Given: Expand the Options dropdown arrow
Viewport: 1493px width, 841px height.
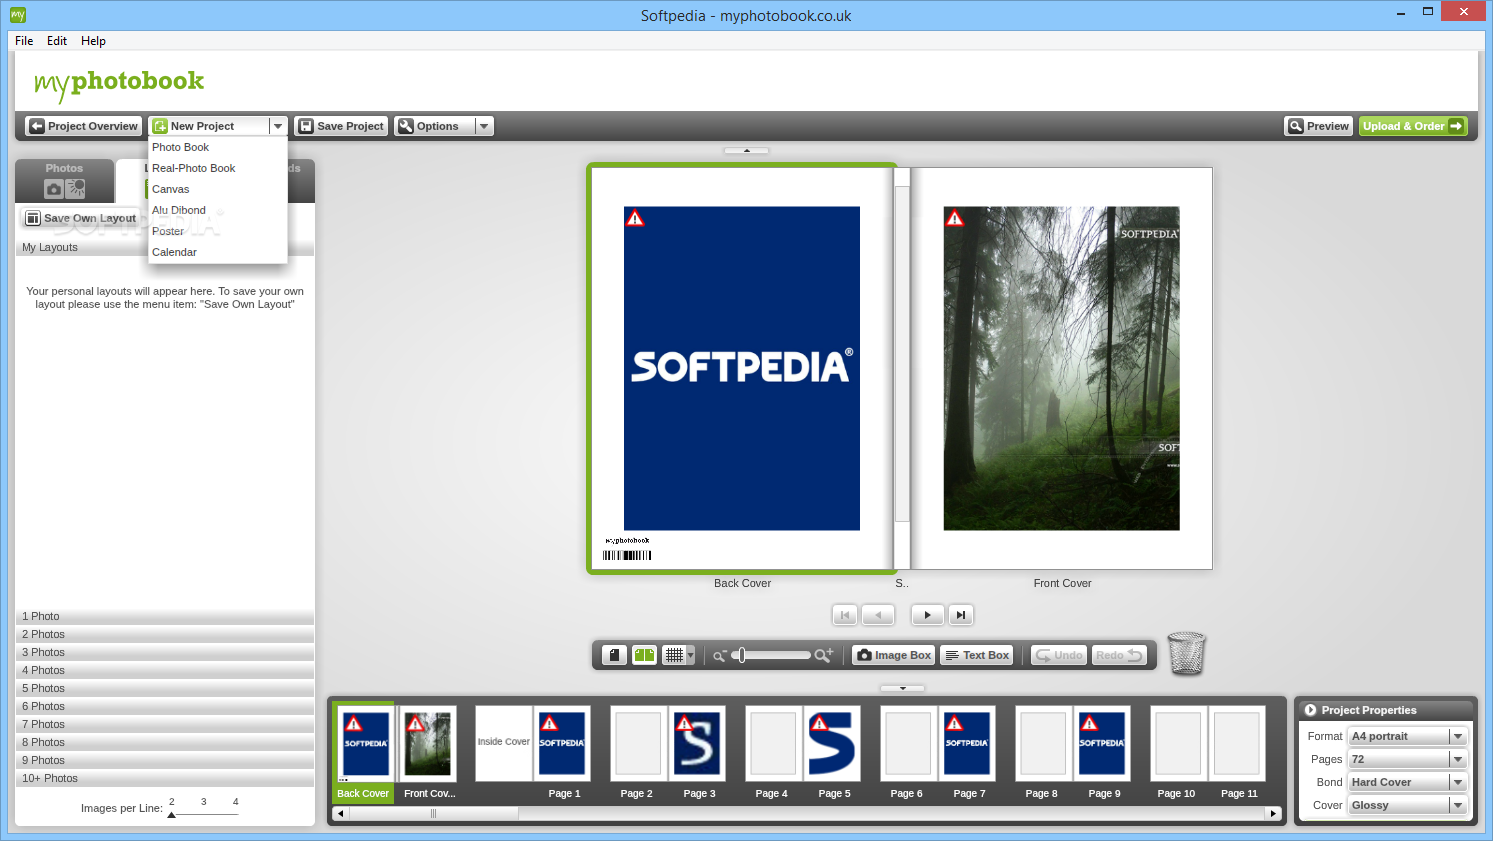Looking at the screenshot, I should click(484, 126).
